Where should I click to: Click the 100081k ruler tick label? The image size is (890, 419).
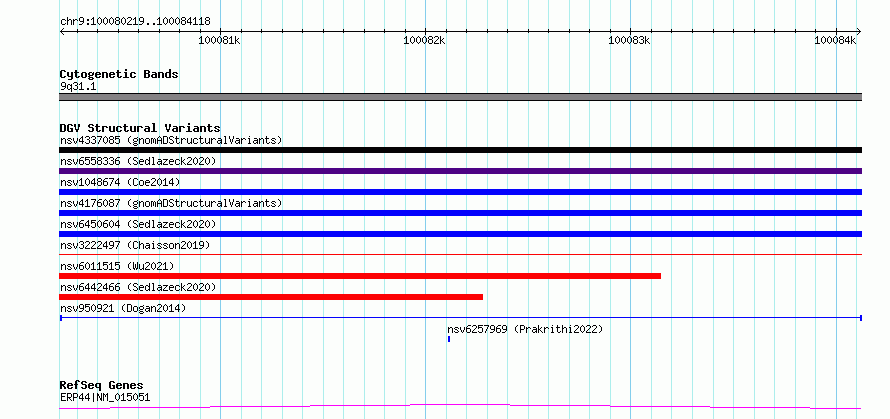[x=219, y=40]
